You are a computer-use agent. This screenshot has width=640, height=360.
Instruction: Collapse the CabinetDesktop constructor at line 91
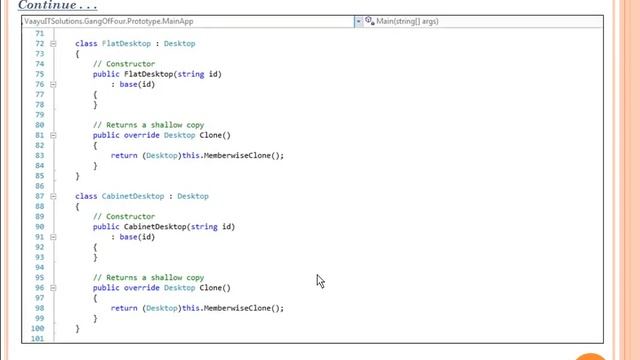tap(53, 237)
